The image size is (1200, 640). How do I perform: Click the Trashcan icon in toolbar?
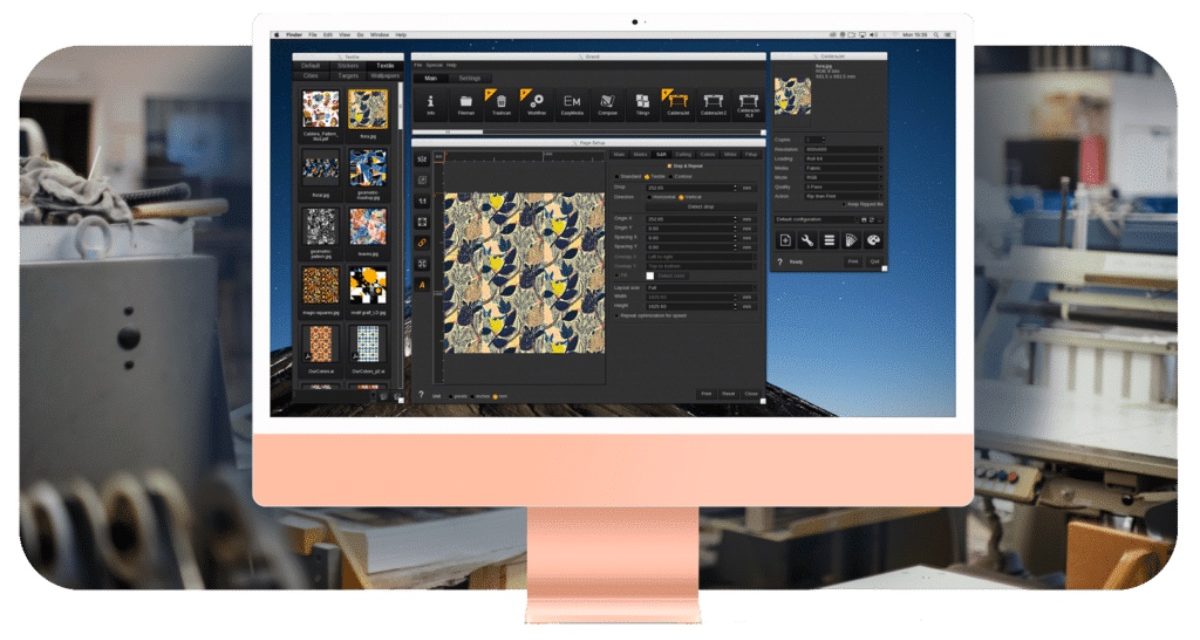501,102
